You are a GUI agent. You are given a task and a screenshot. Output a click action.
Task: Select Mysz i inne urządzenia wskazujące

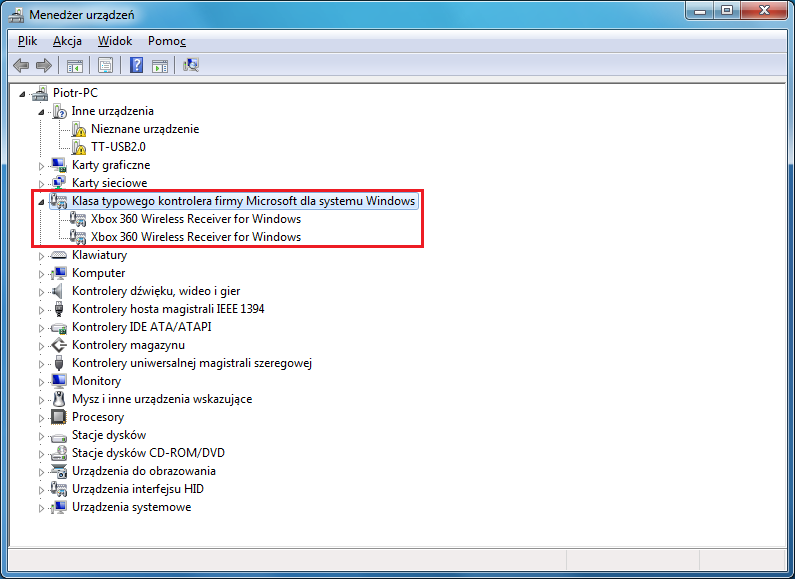(162, 399)
